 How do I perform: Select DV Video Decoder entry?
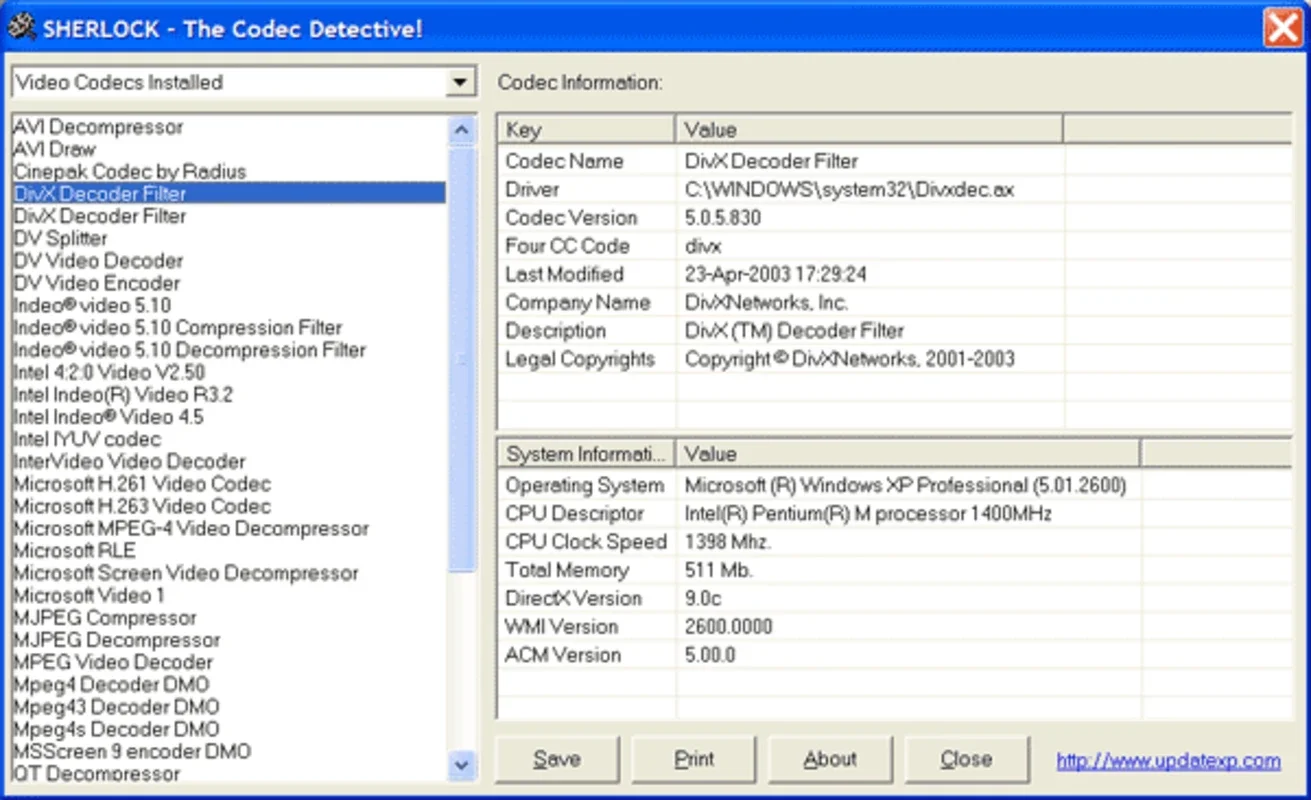[x=229, y=260]
